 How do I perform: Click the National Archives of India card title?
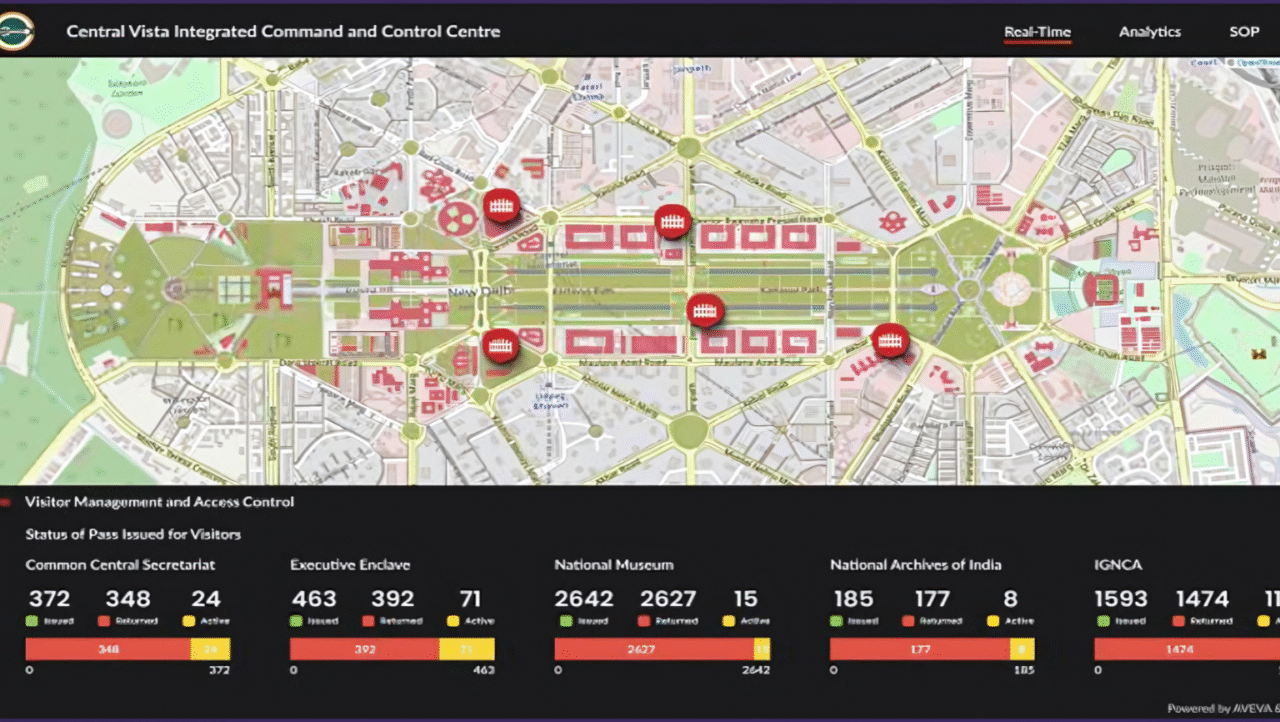[x=916, y=565]
